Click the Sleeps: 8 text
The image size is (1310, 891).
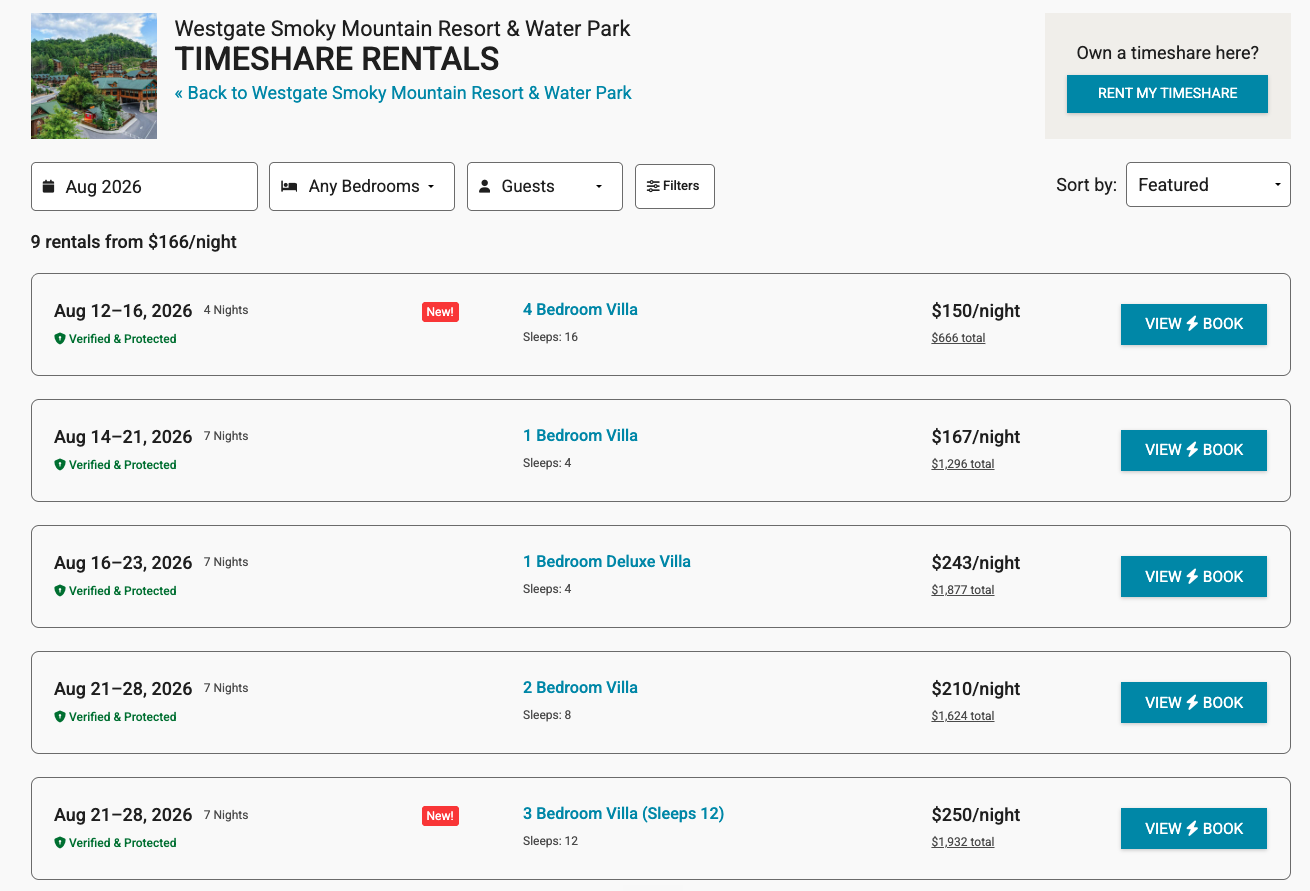(547, 715)
